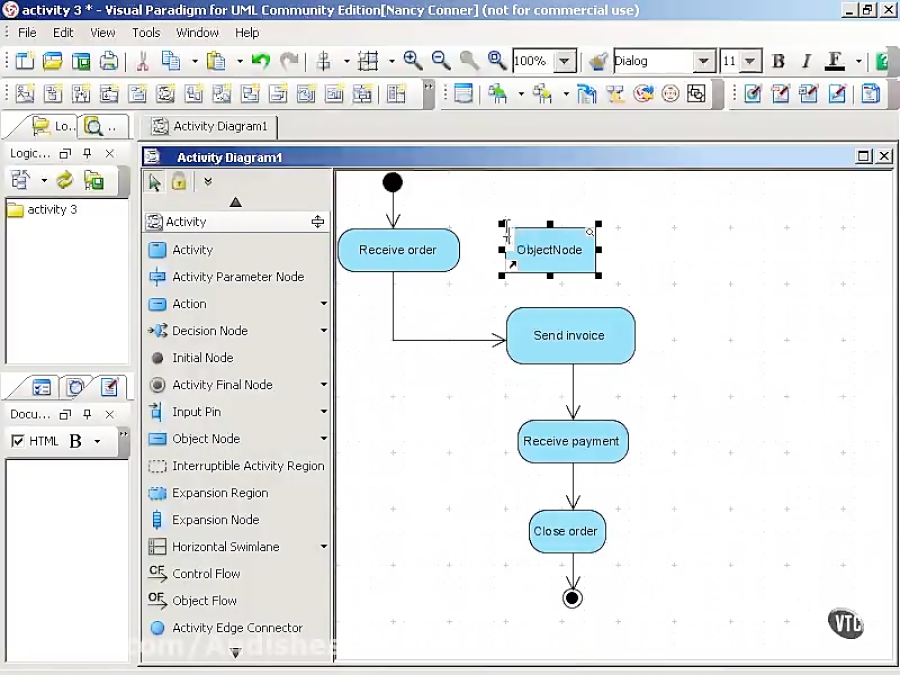The image size is (900, 675).
Task: Select the Expansion Region tool
Action: pos(219,493)
